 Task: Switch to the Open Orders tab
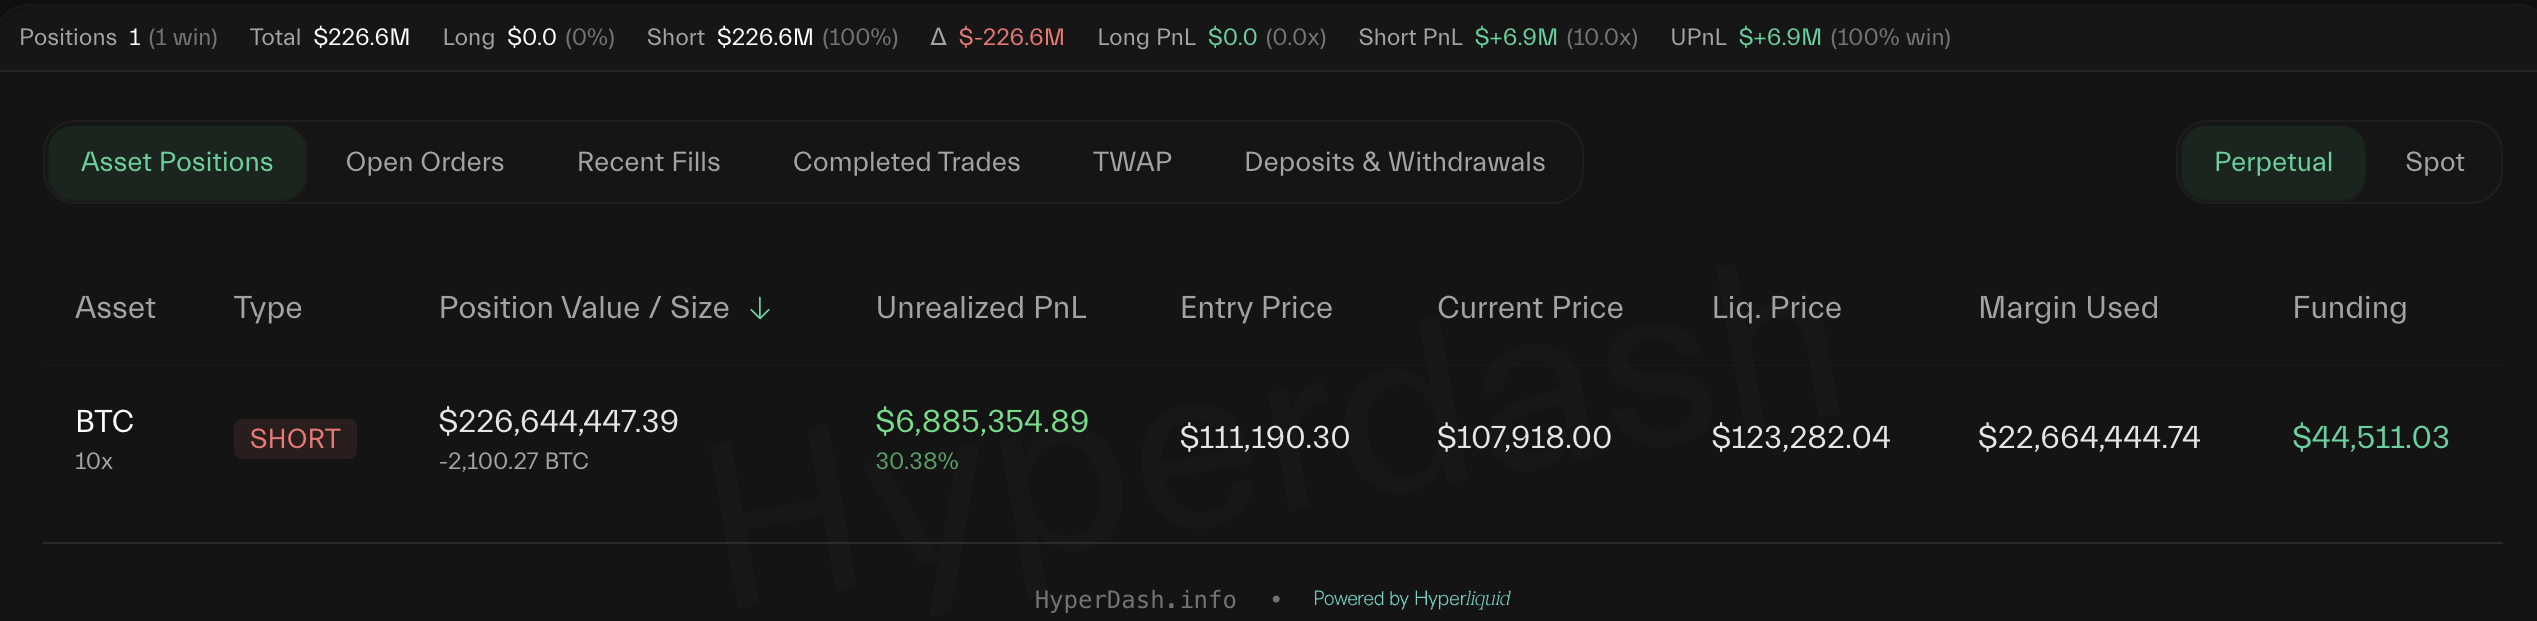click(x=425, y=162)
